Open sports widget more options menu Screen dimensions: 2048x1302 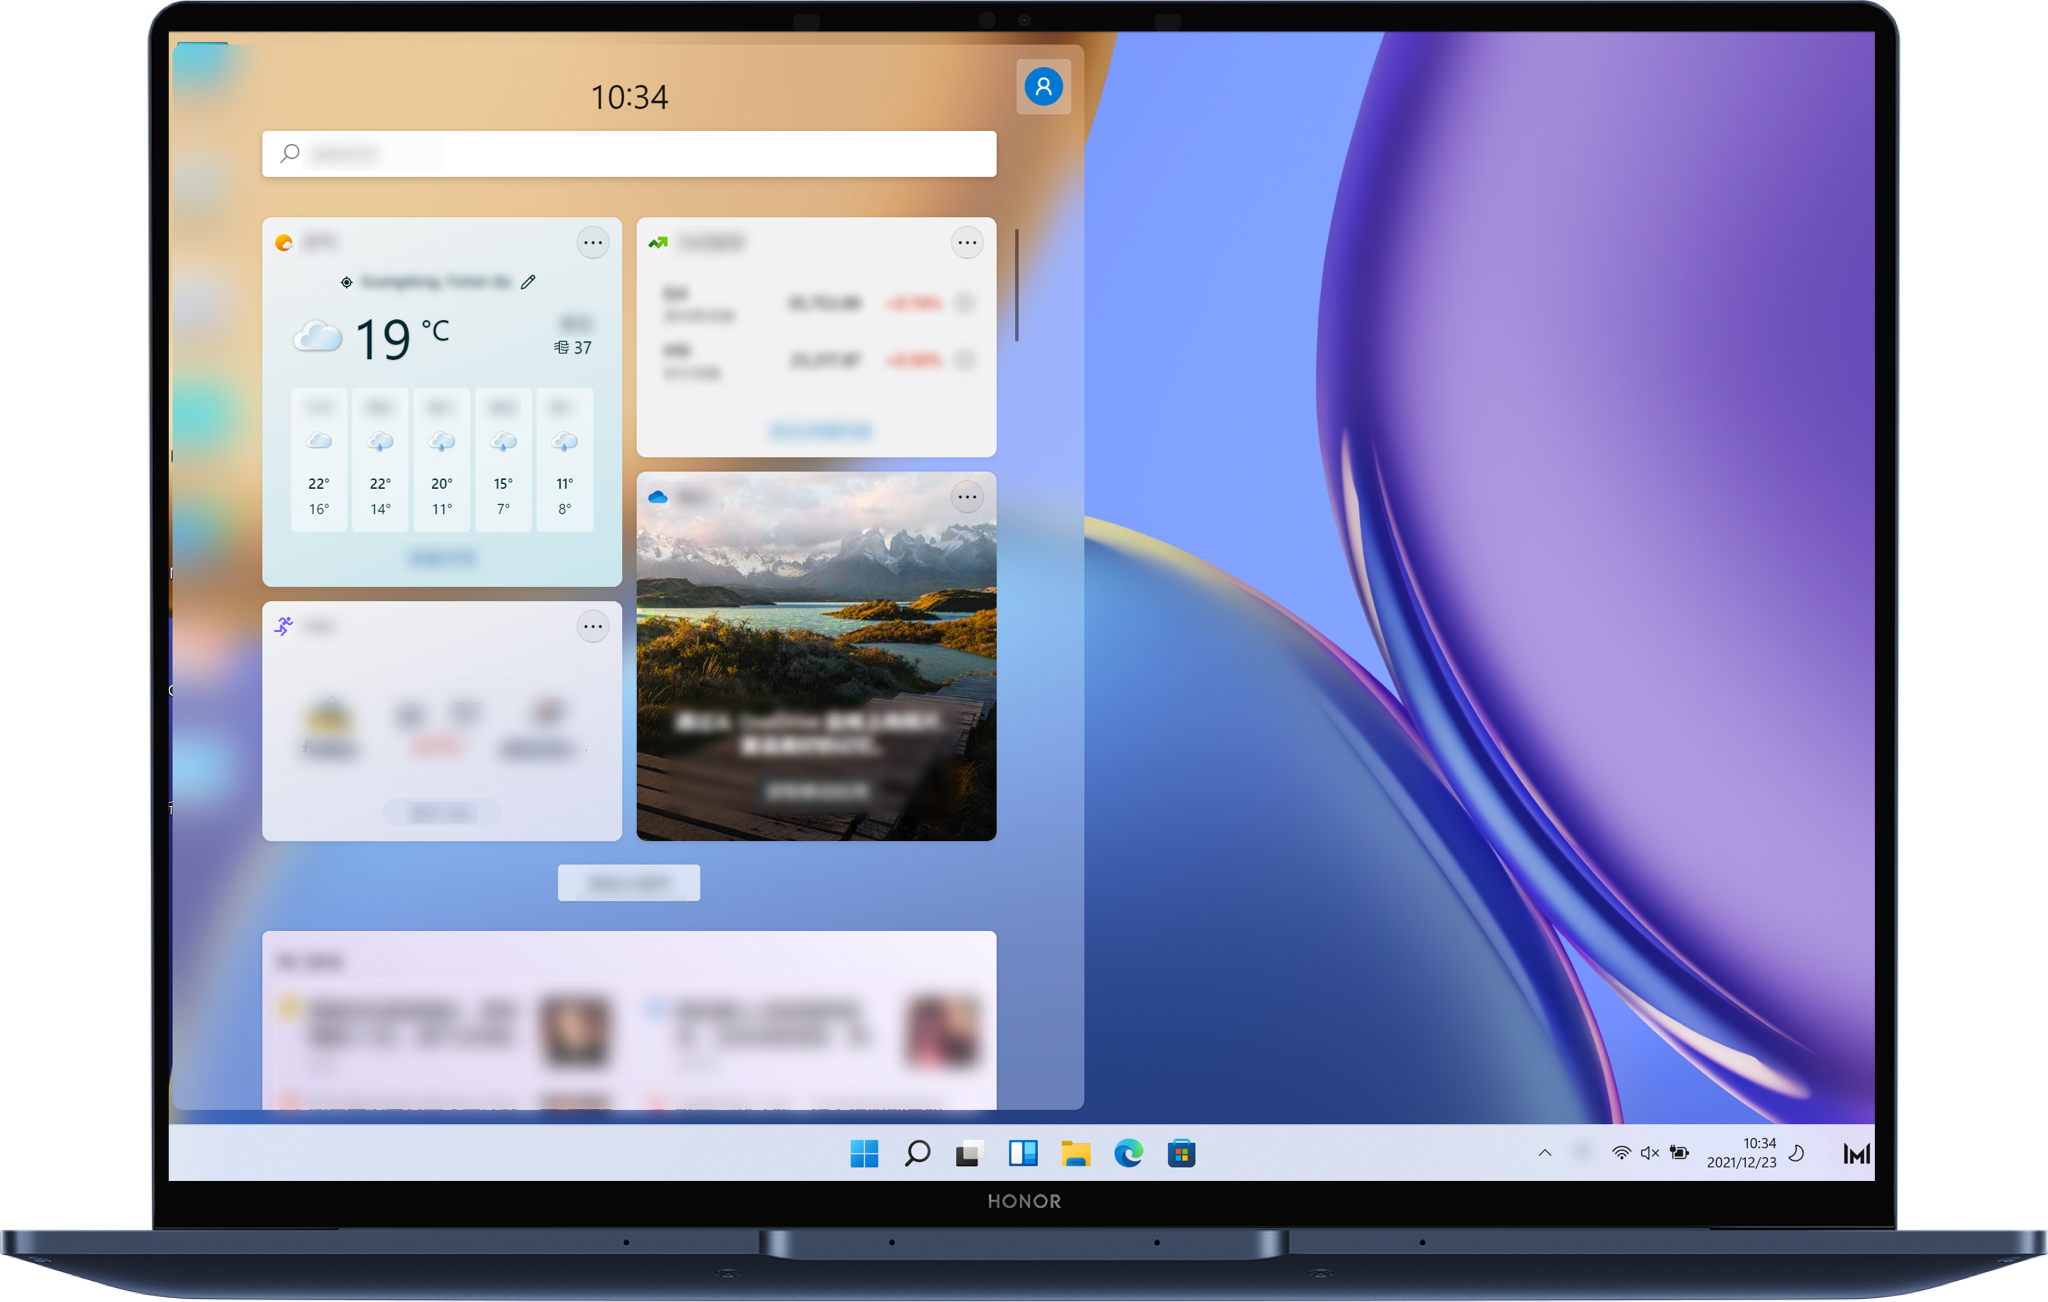click(593, 627)
